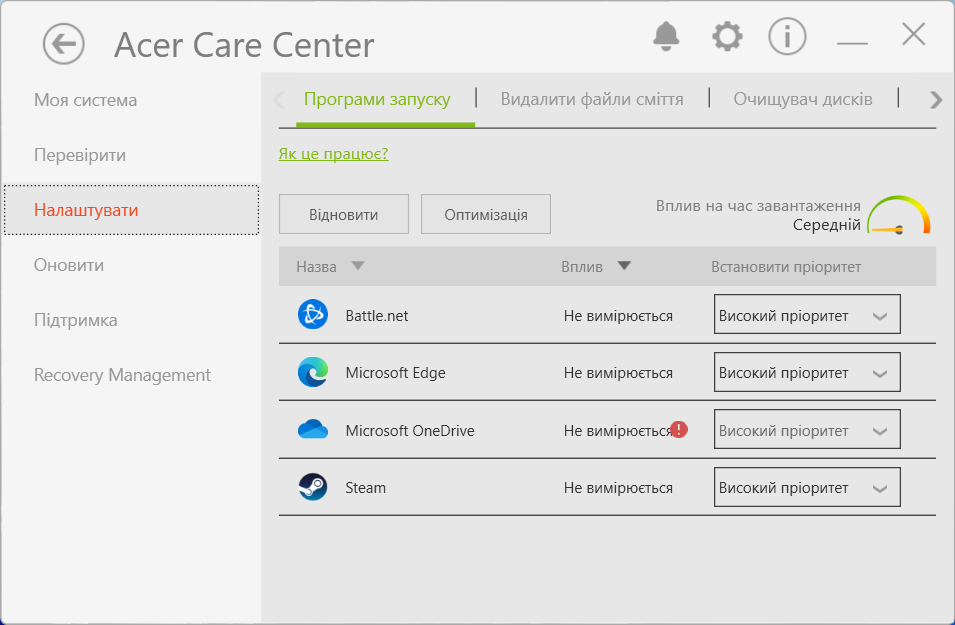
Task: Sort list by the Назва column arrow
Action: pos(358,267)
